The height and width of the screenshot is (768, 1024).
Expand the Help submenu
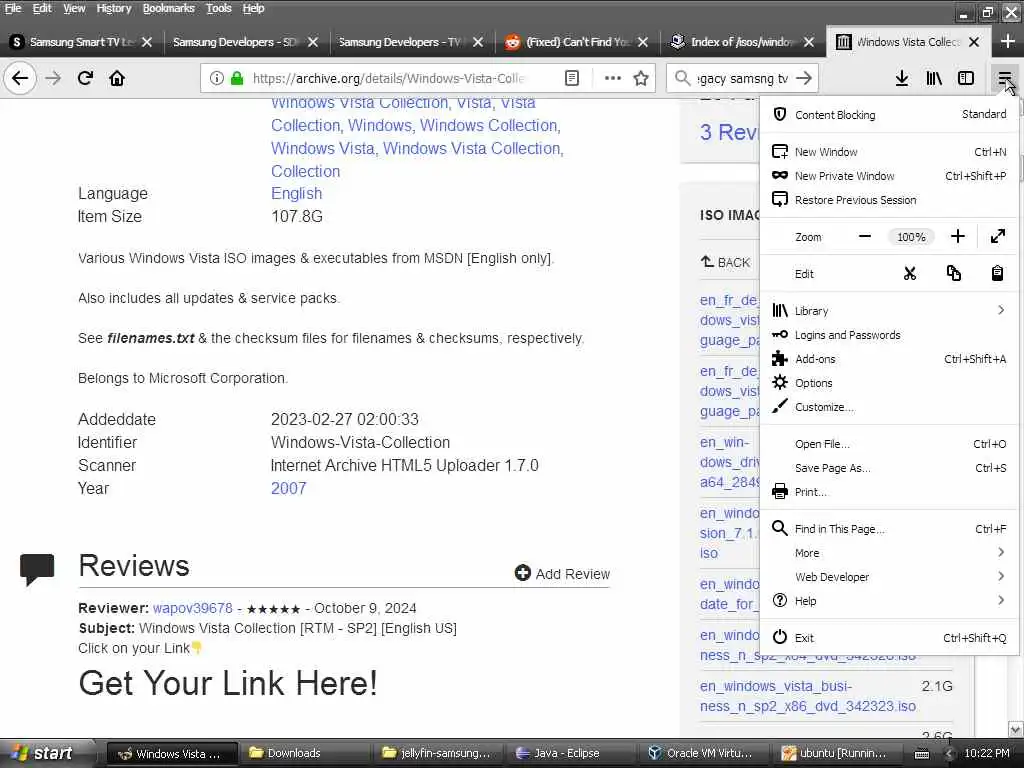click(889, 601)
